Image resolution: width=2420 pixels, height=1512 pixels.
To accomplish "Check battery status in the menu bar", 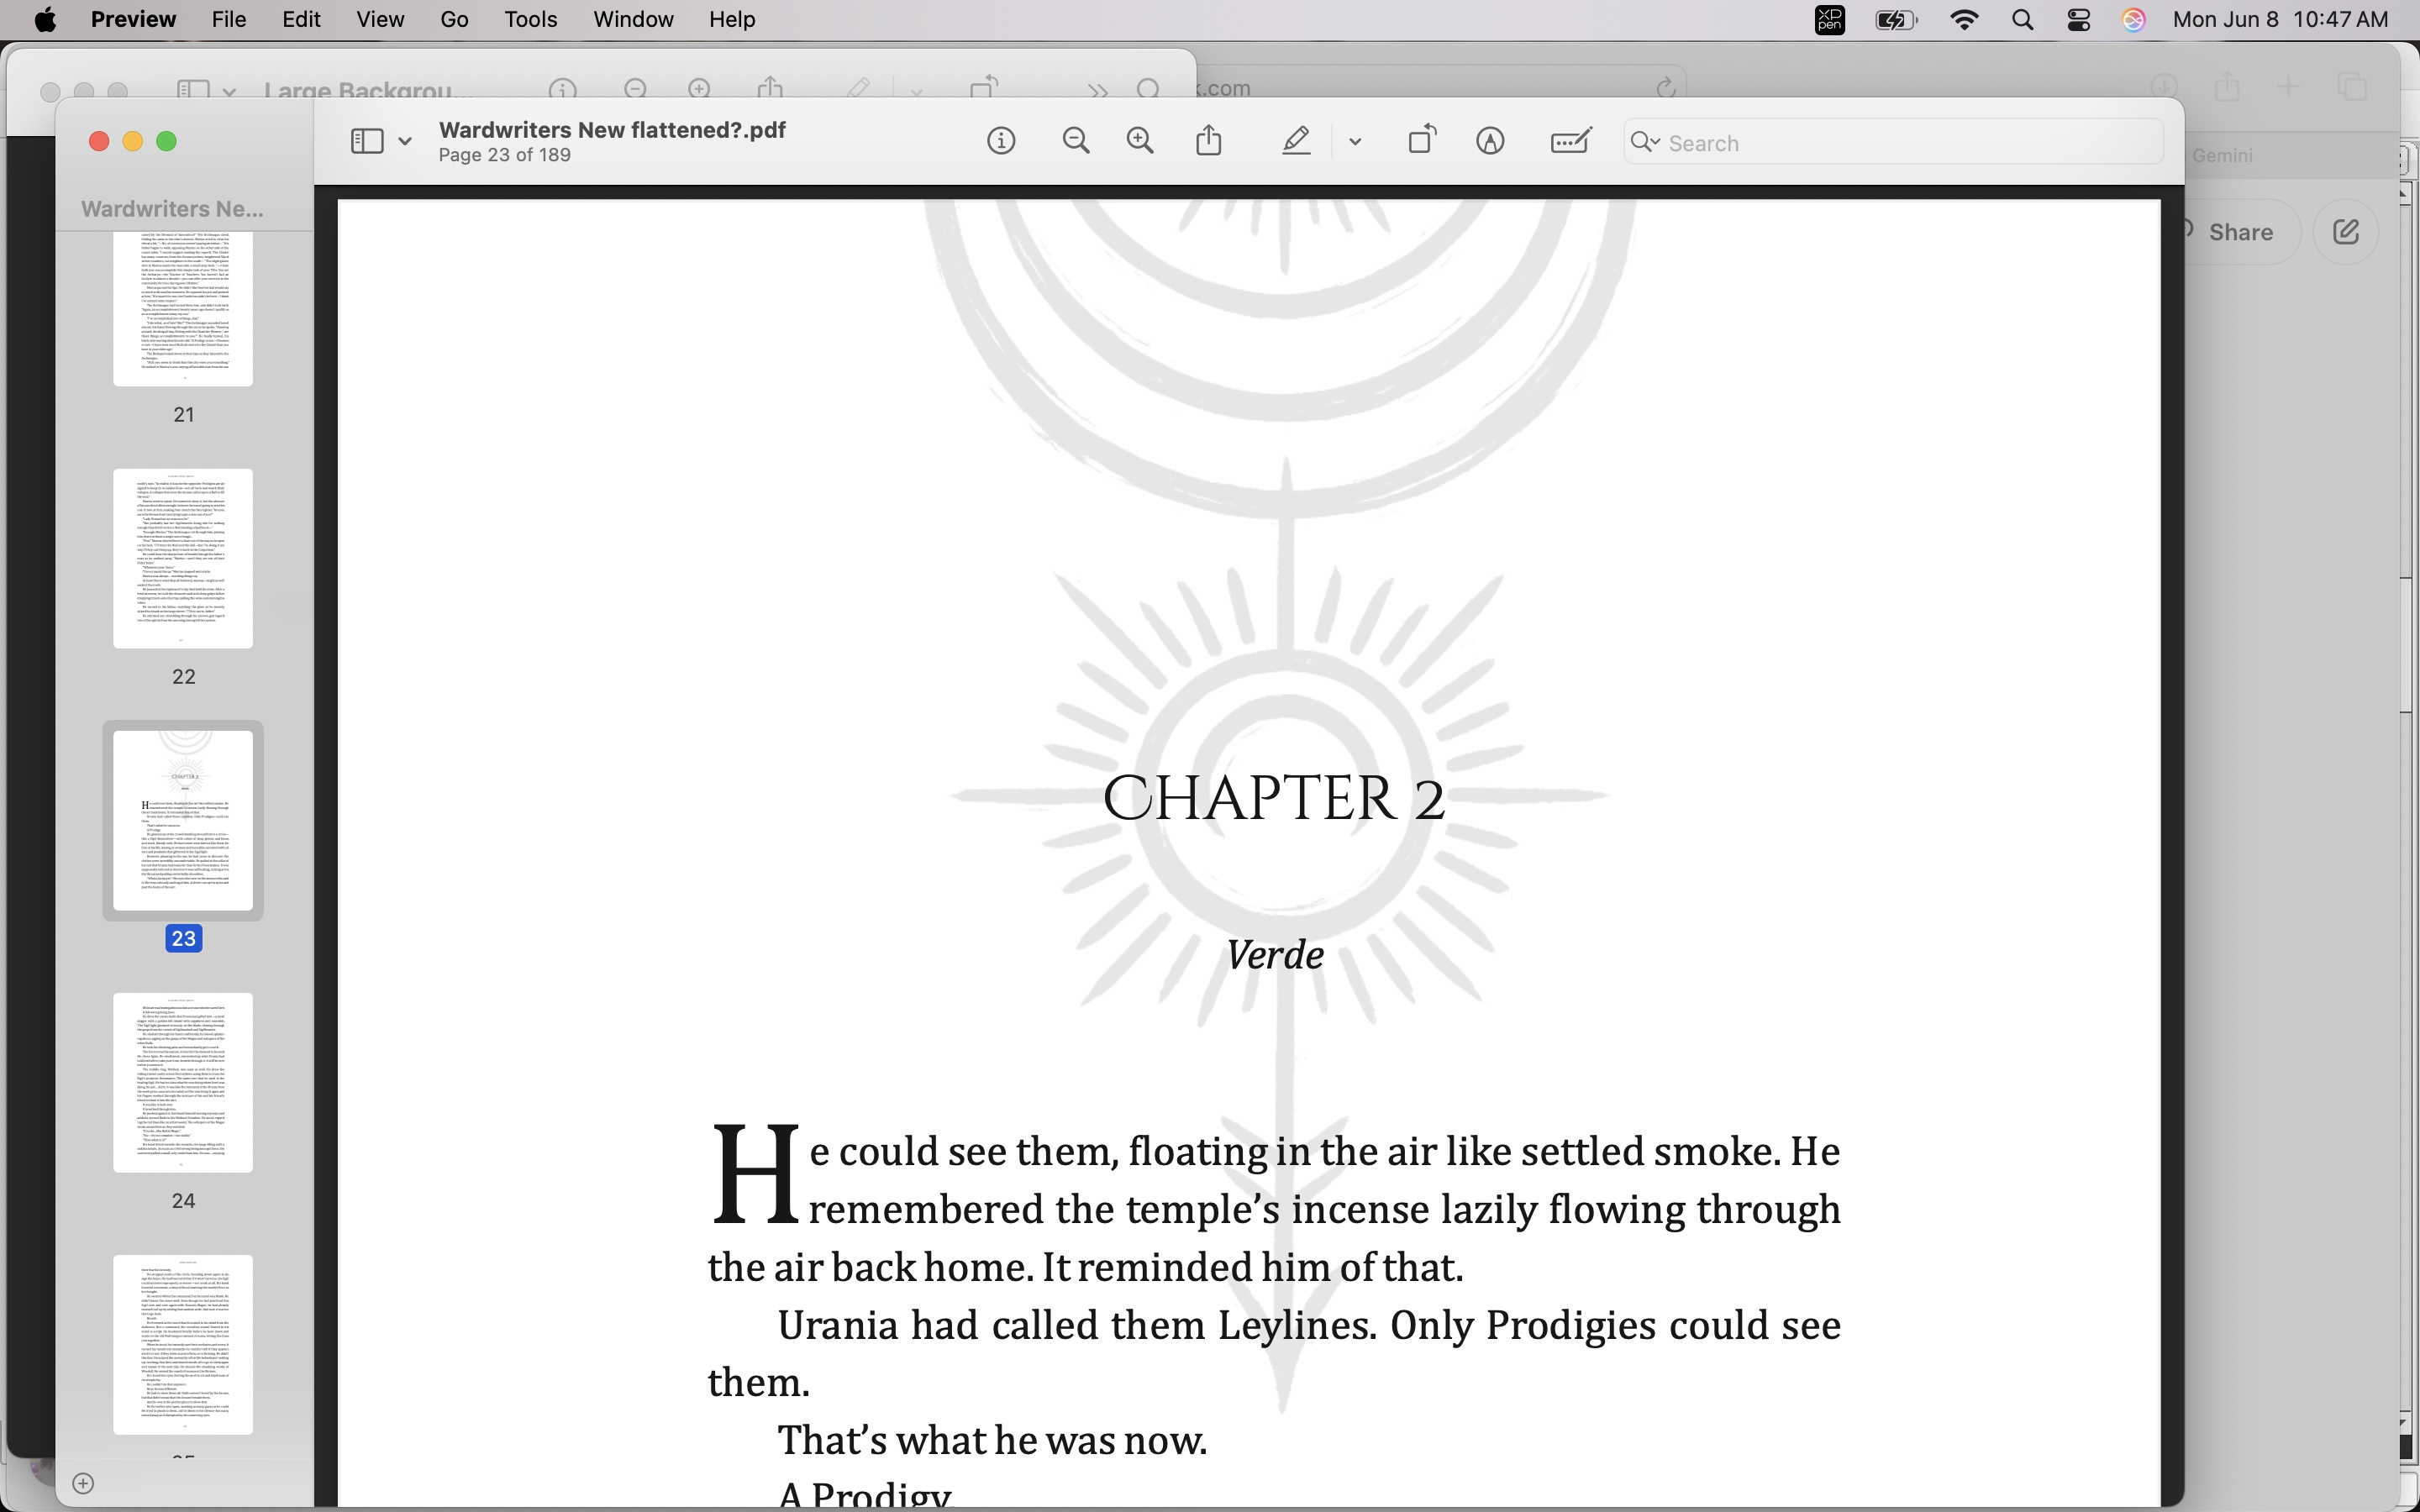I will click(1896, 20).
